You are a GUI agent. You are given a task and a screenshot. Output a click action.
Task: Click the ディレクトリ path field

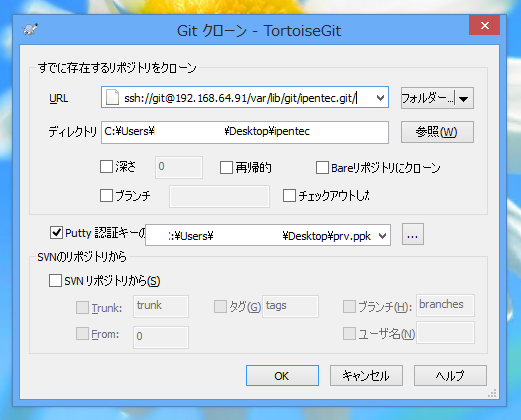pyautogui.click(x=245, y=132)
